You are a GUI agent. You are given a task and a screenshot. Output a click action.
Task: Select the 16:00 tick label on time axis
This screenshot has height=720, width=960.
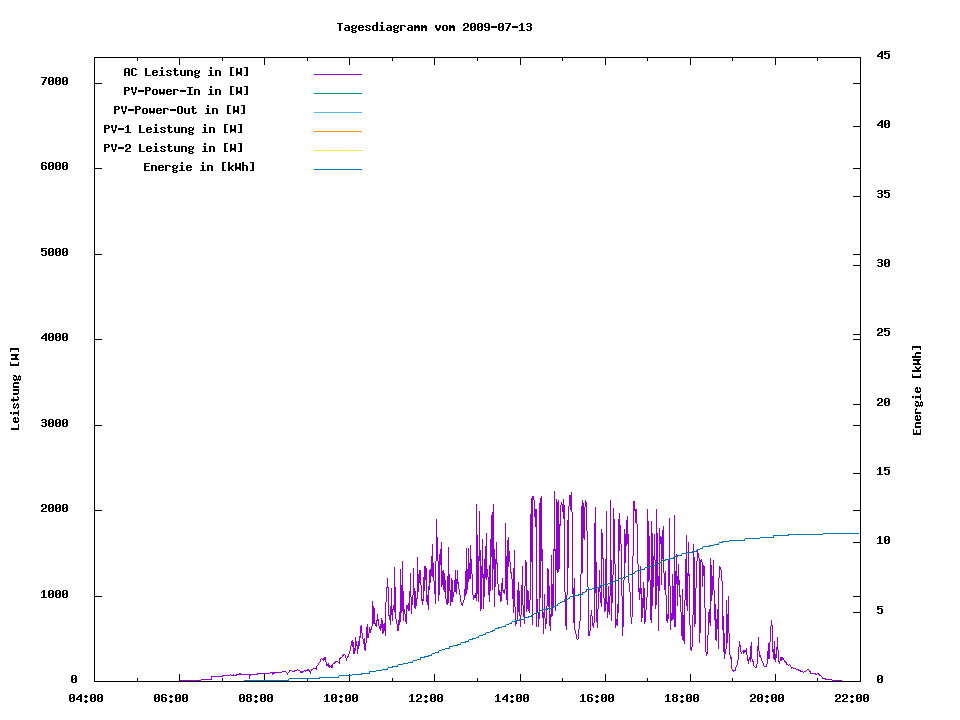[x=596, y=699]
